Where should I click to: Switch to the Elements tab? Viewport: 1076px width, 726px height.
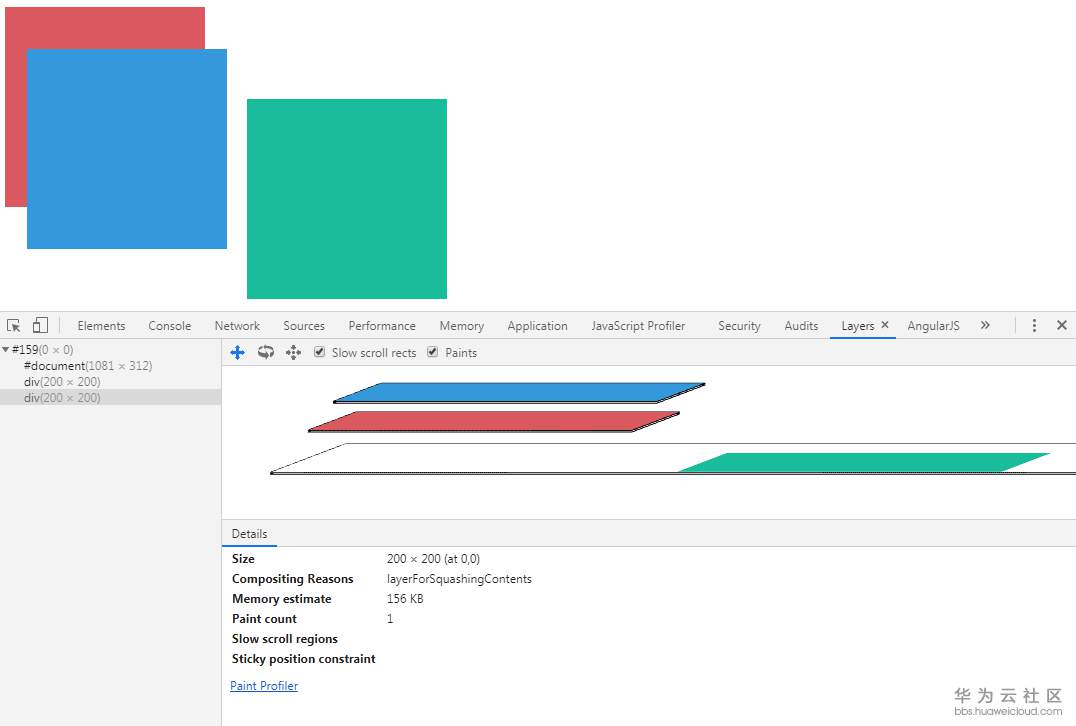(x=101, y=326)
